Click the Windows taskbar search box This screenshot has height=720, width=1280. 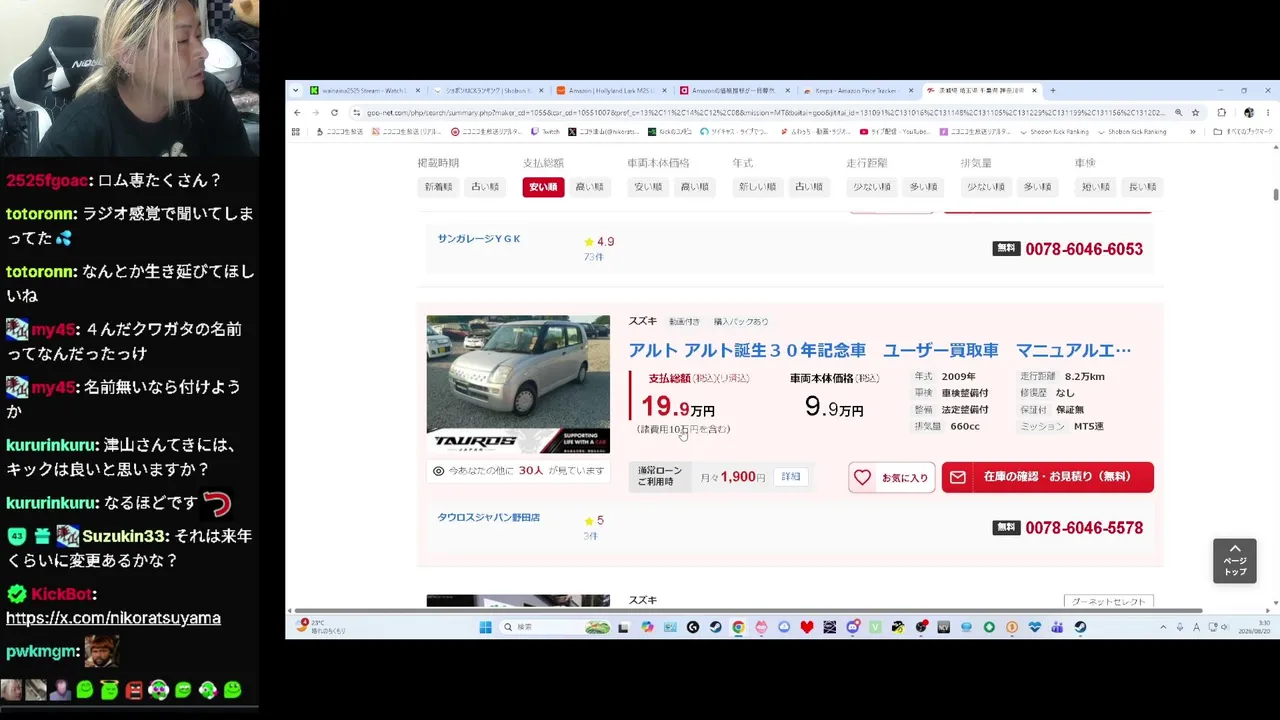555,627
